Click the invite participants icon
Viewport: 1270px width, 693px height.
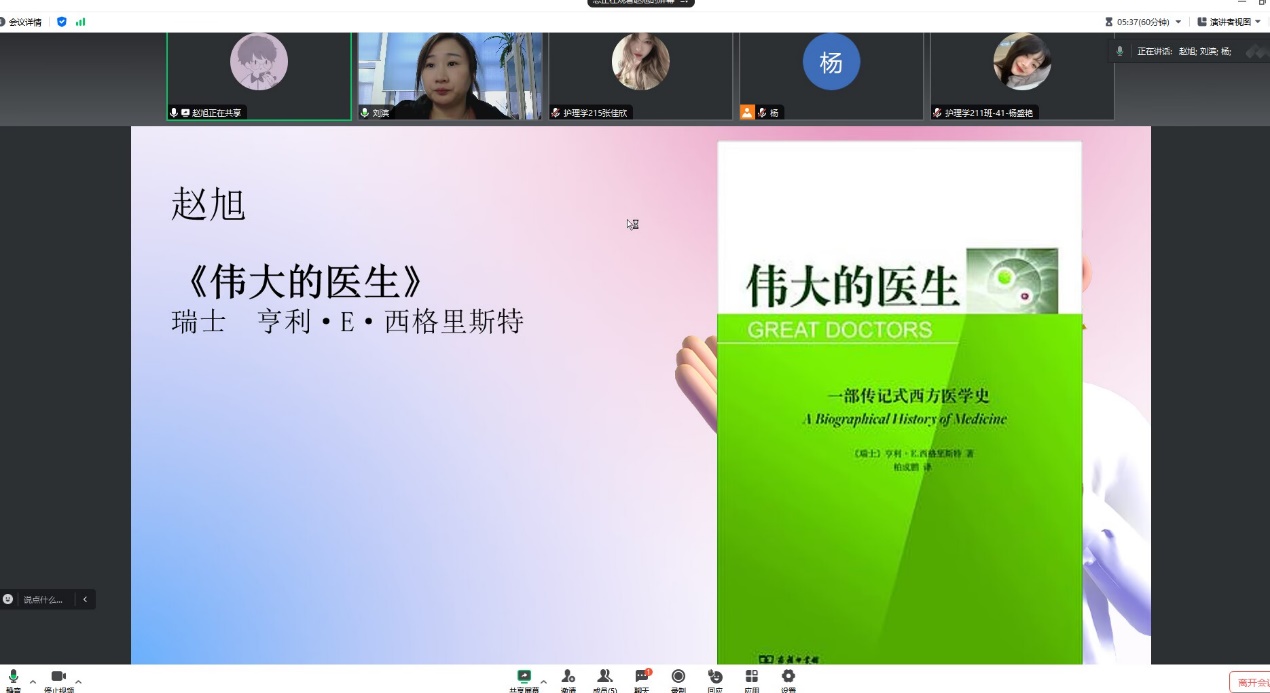pos(568,677)
